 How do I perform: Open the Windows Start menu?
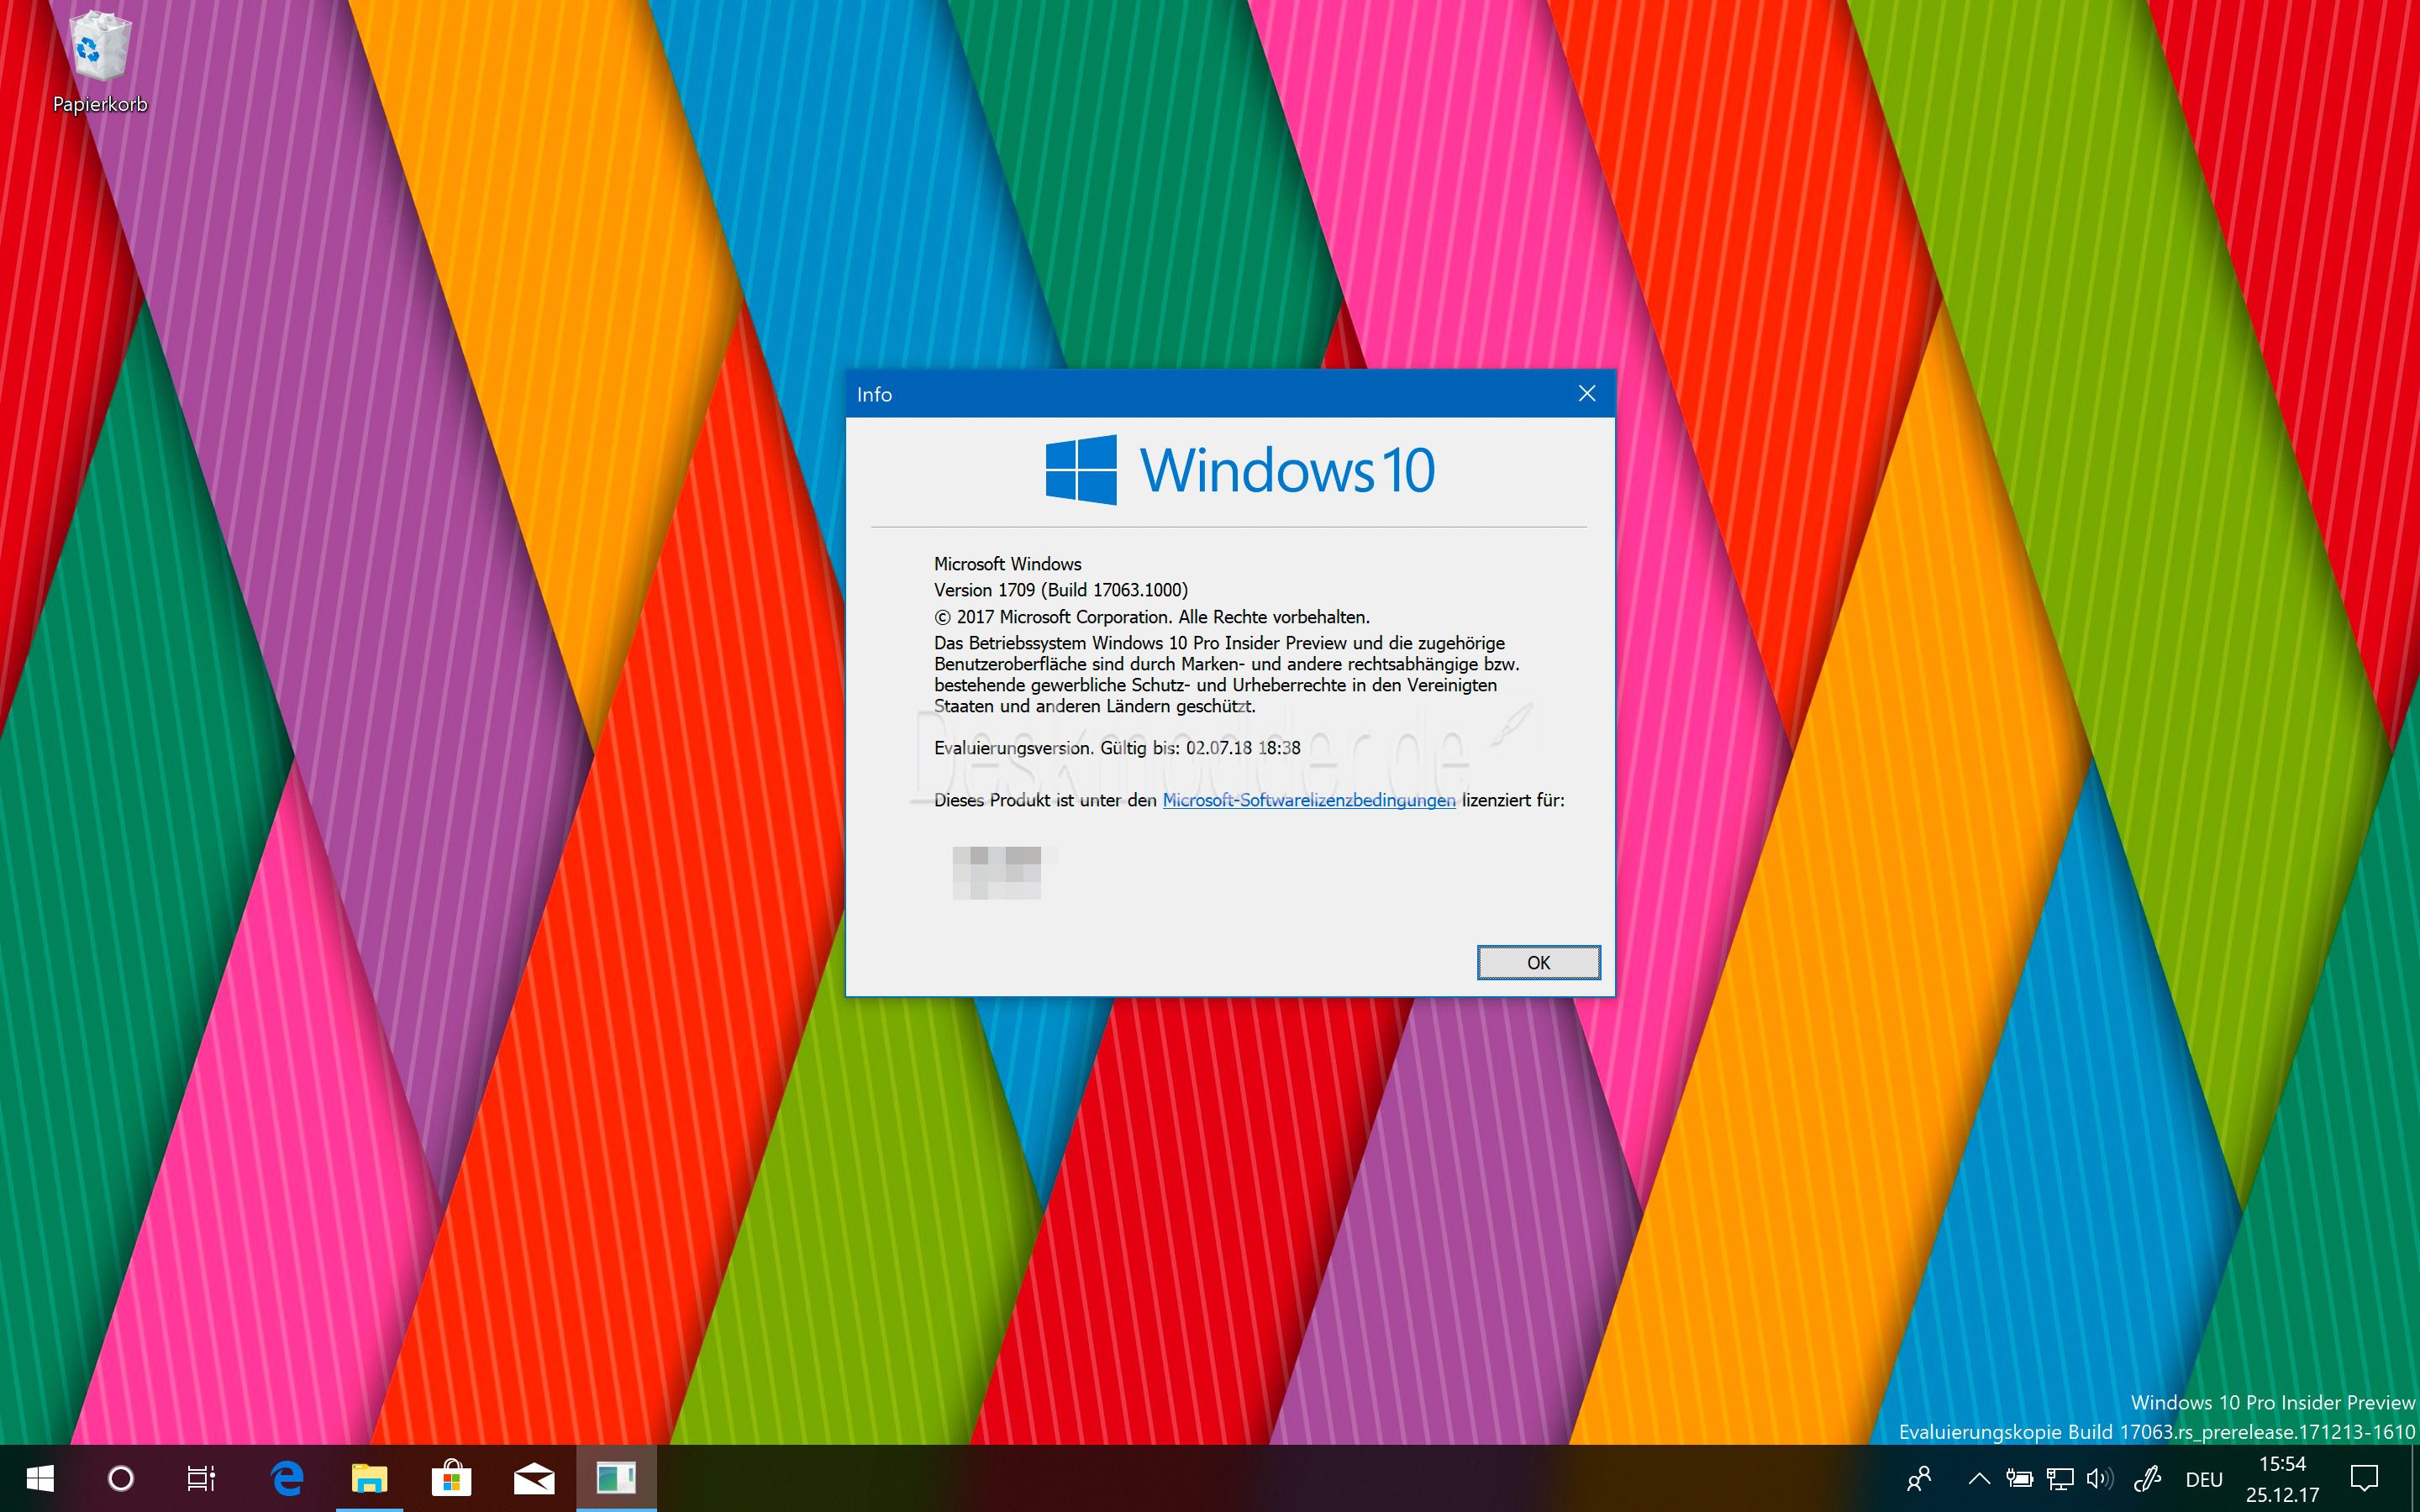(40, 1478)
